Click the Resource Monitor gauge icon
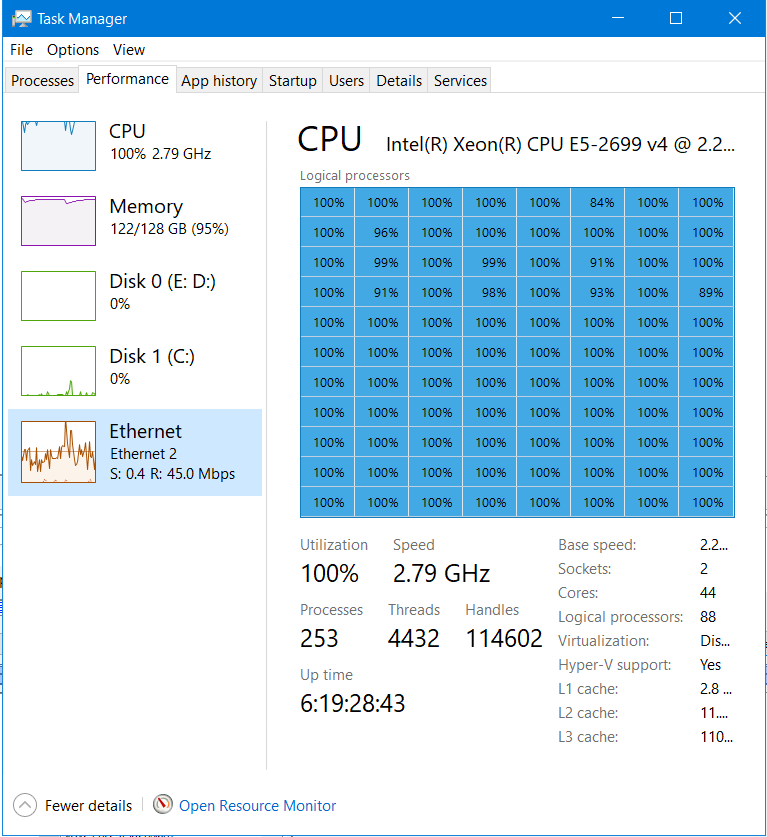The width and height of the screenshot is (767, 837). click(163, 804)
